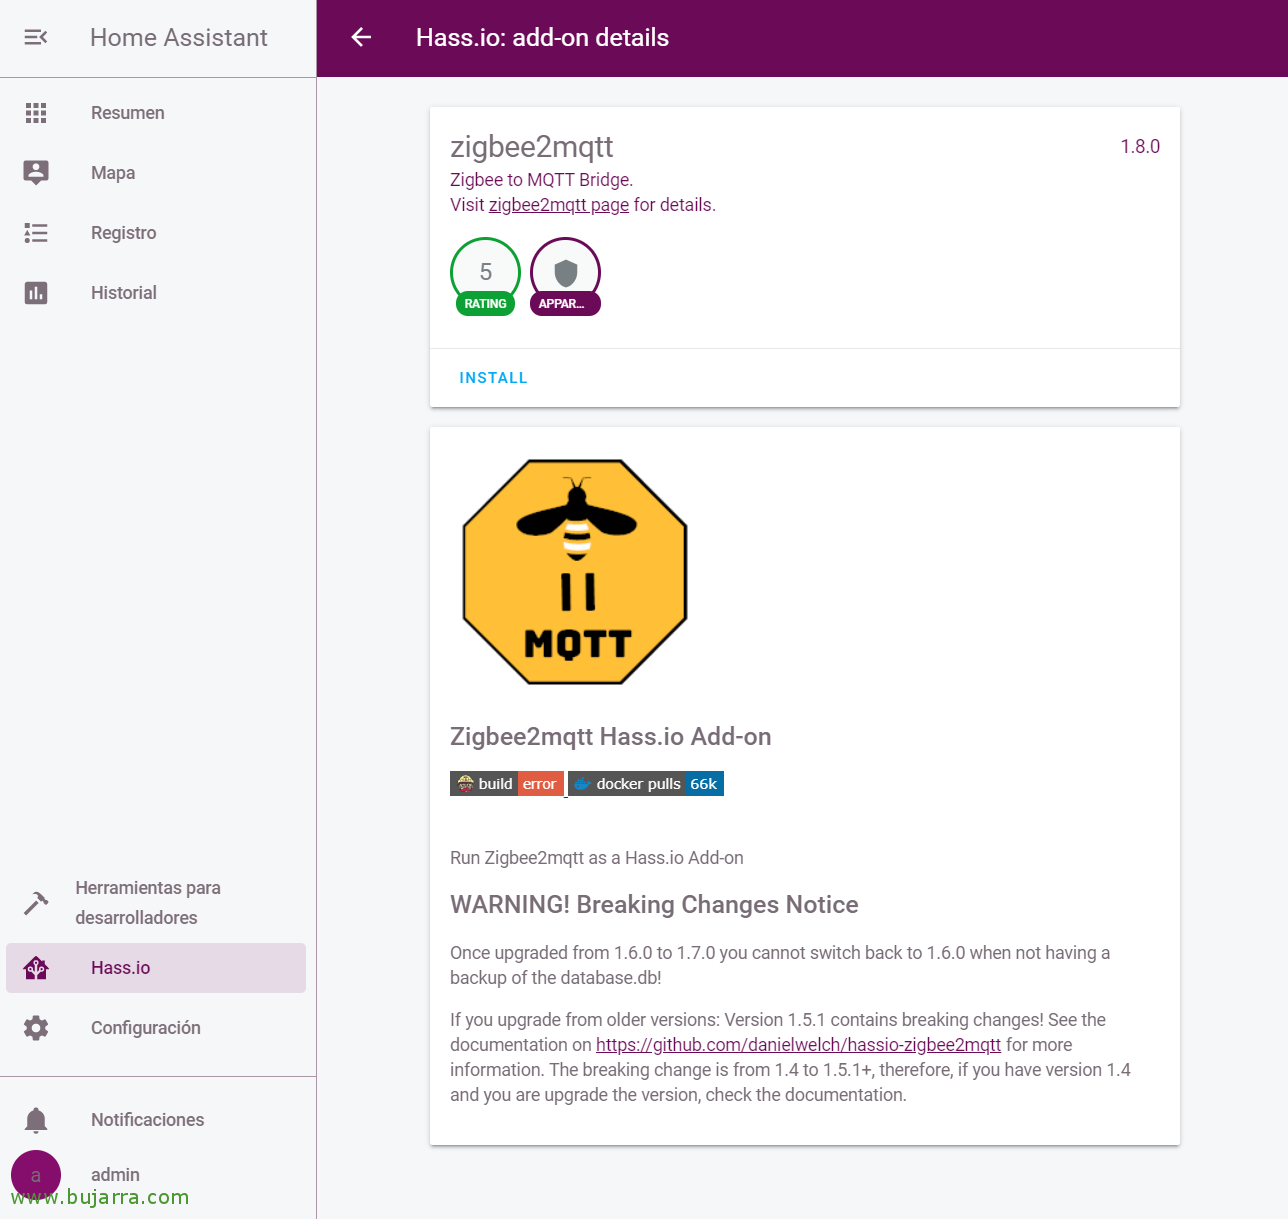
Task: Click version number 1.8.0
Action: pos(1140,146)
